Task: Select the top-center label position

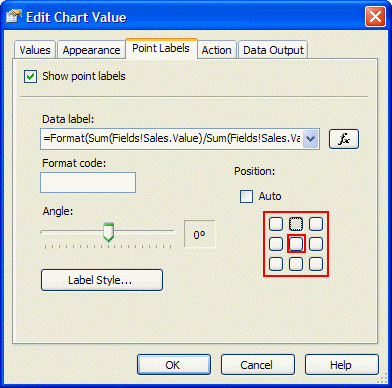Action: tap(296, 224)
